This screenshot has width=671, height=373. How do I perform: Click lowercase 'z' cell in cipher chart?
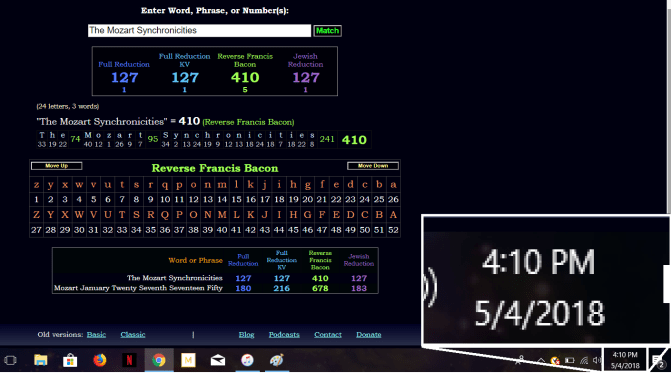click(x=36, y=185)
